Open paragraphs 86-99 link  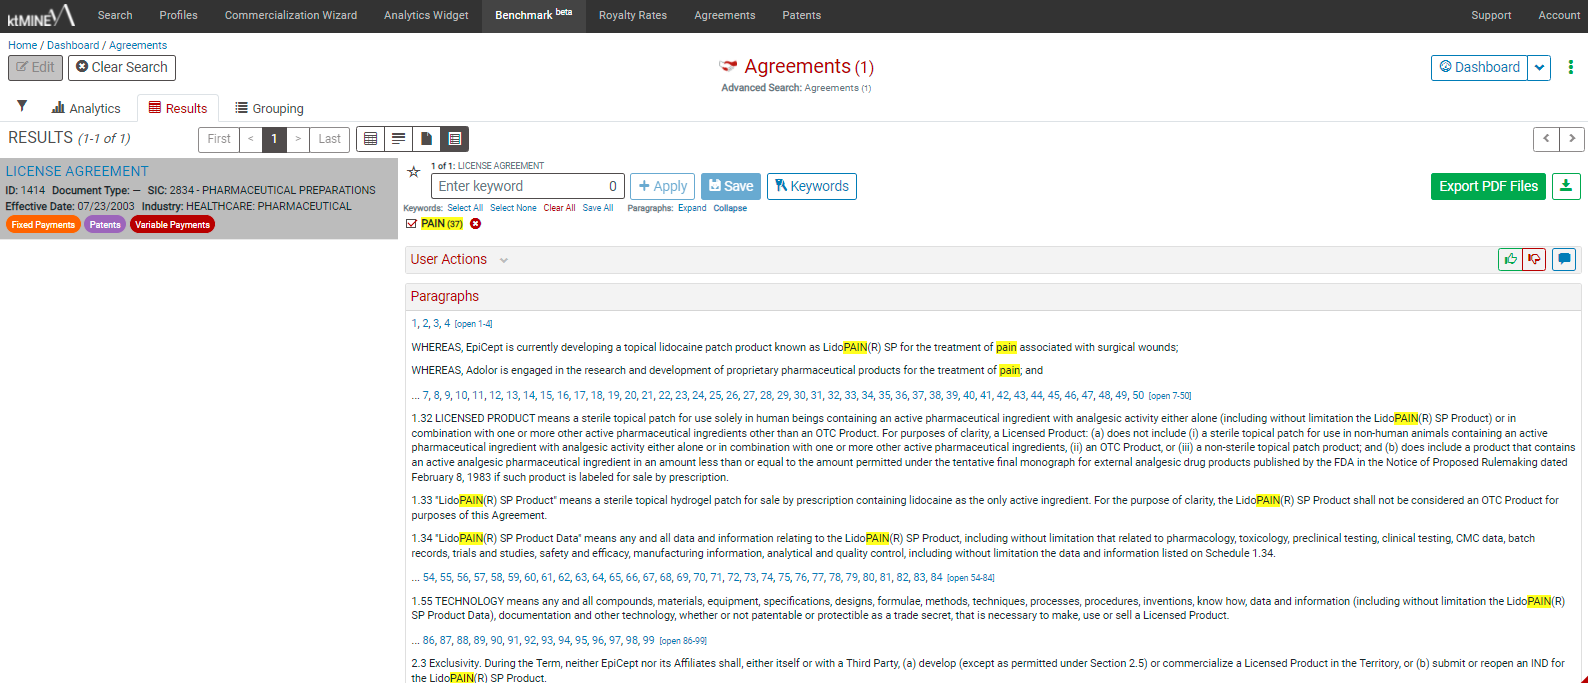click(683, 641)
